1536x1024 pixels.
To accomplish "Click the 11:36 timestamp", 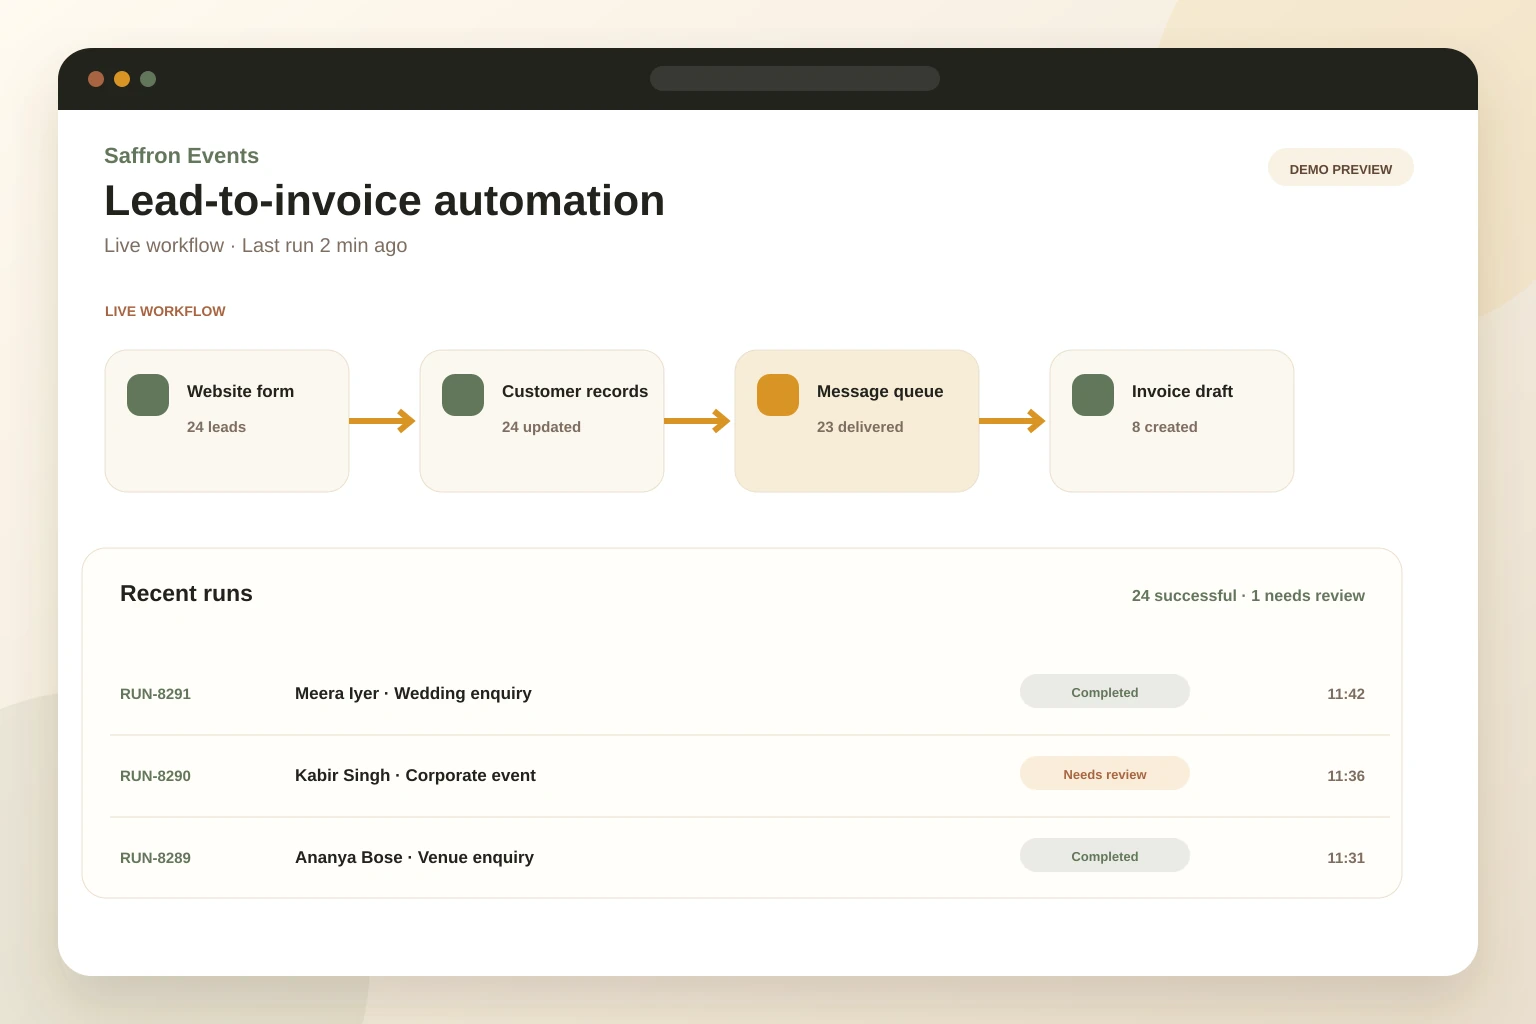I will [1346, 776].
